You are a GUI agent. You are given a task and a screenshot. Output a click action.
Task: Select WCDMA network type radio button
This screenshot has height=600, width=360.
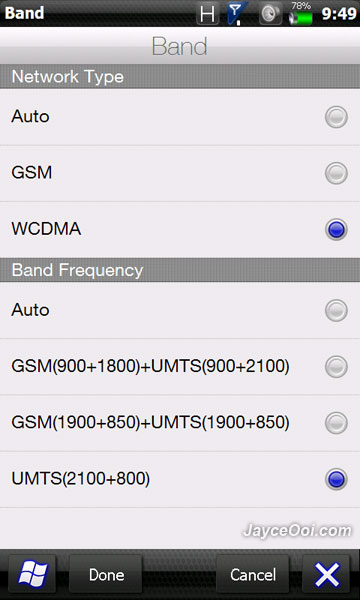[x=336, y=230]
